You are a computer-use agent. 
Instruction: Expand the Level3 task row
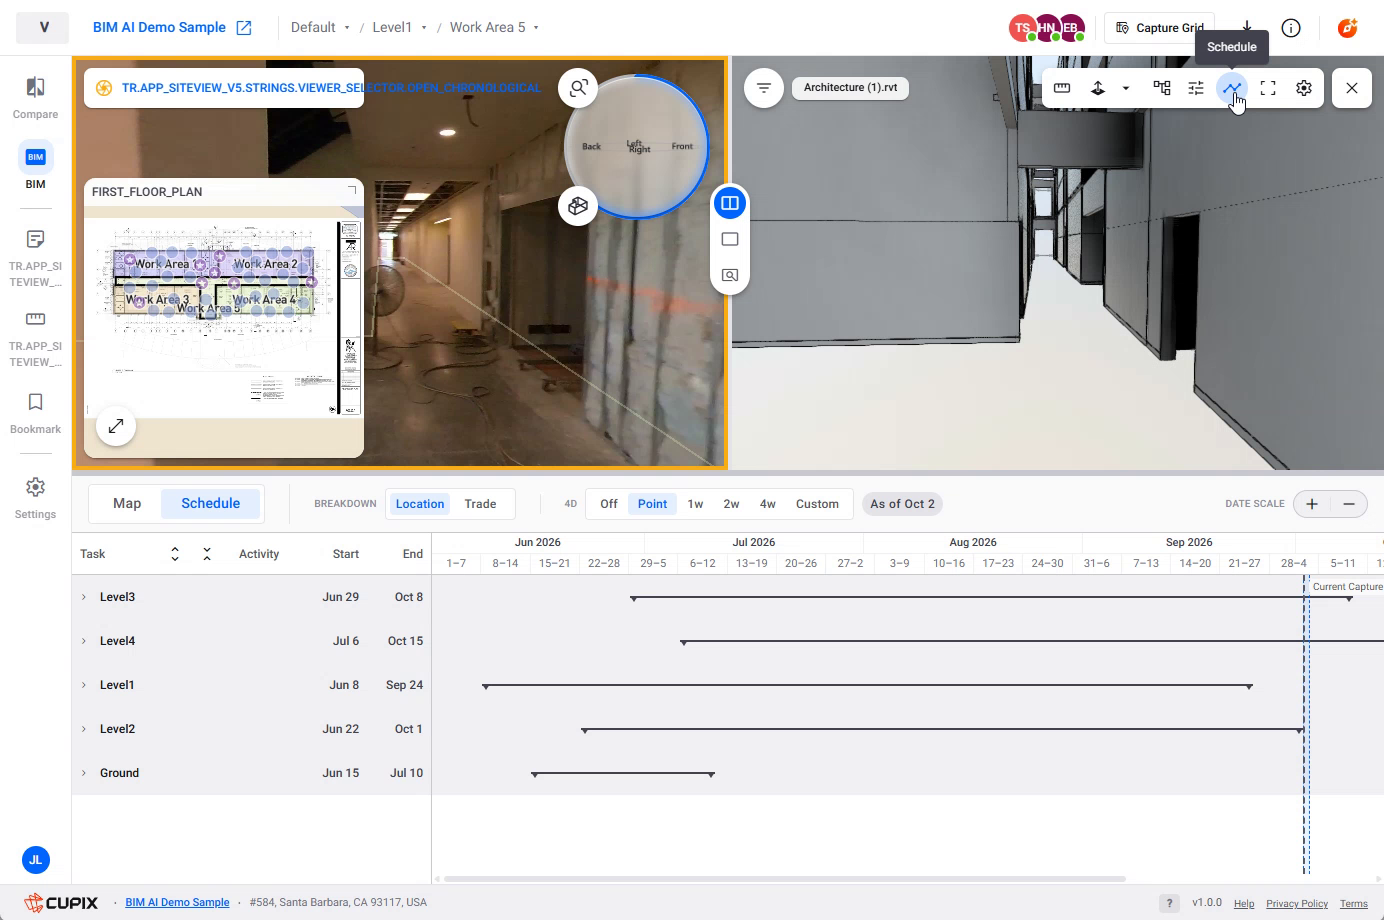(84, 597)
